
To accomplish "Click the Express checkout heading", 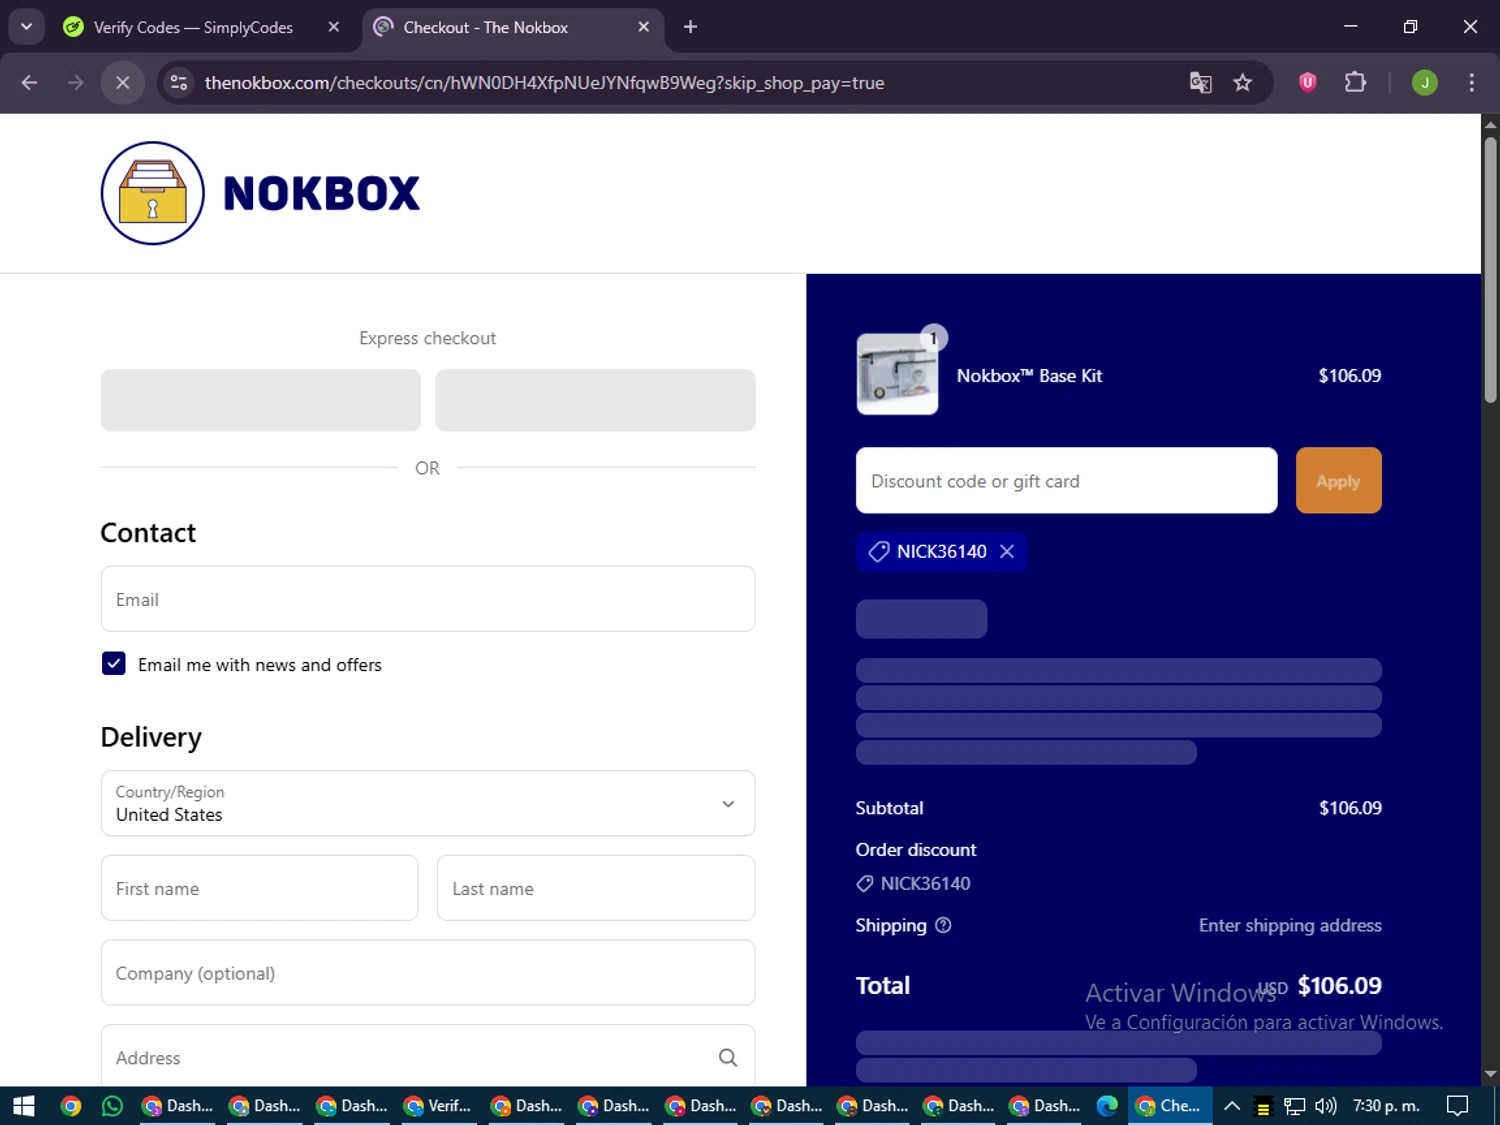I will point(428,338).
